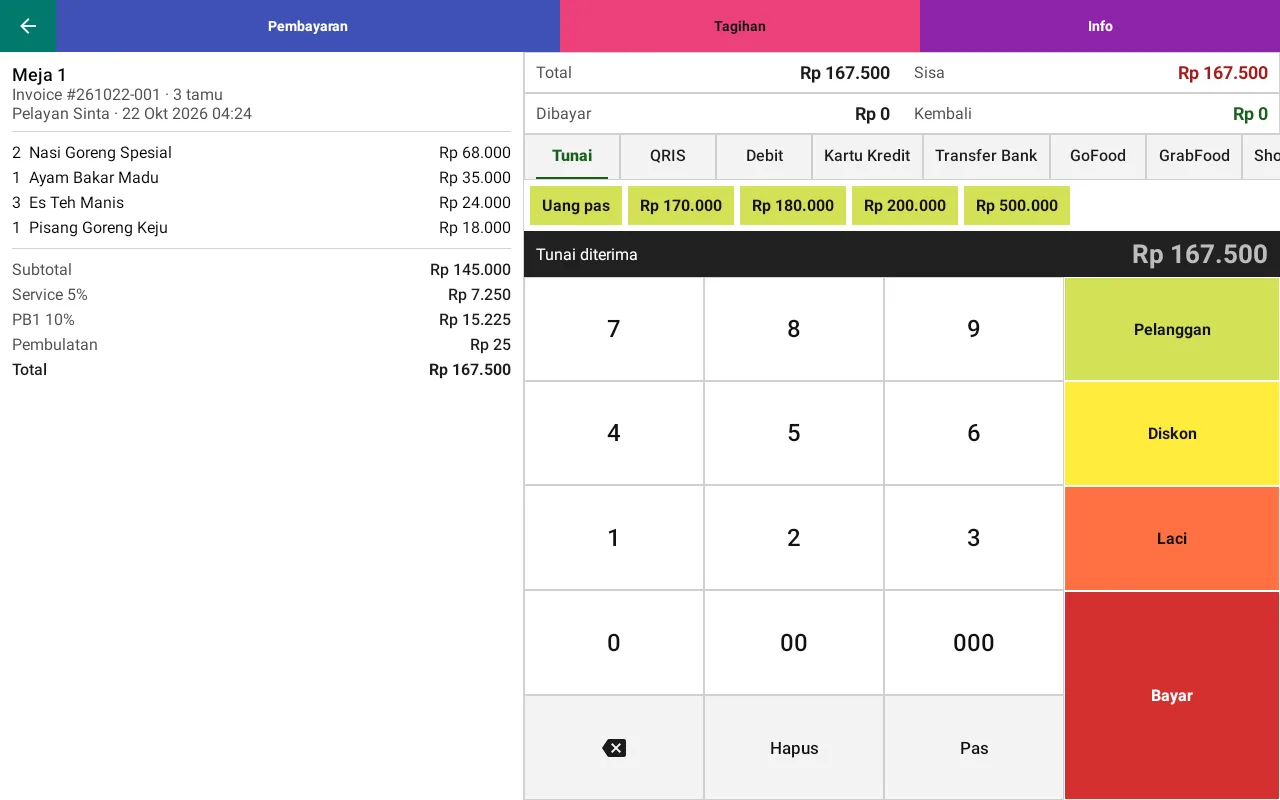Confirm payment with the Bayar button

(x=1172, y=695)
